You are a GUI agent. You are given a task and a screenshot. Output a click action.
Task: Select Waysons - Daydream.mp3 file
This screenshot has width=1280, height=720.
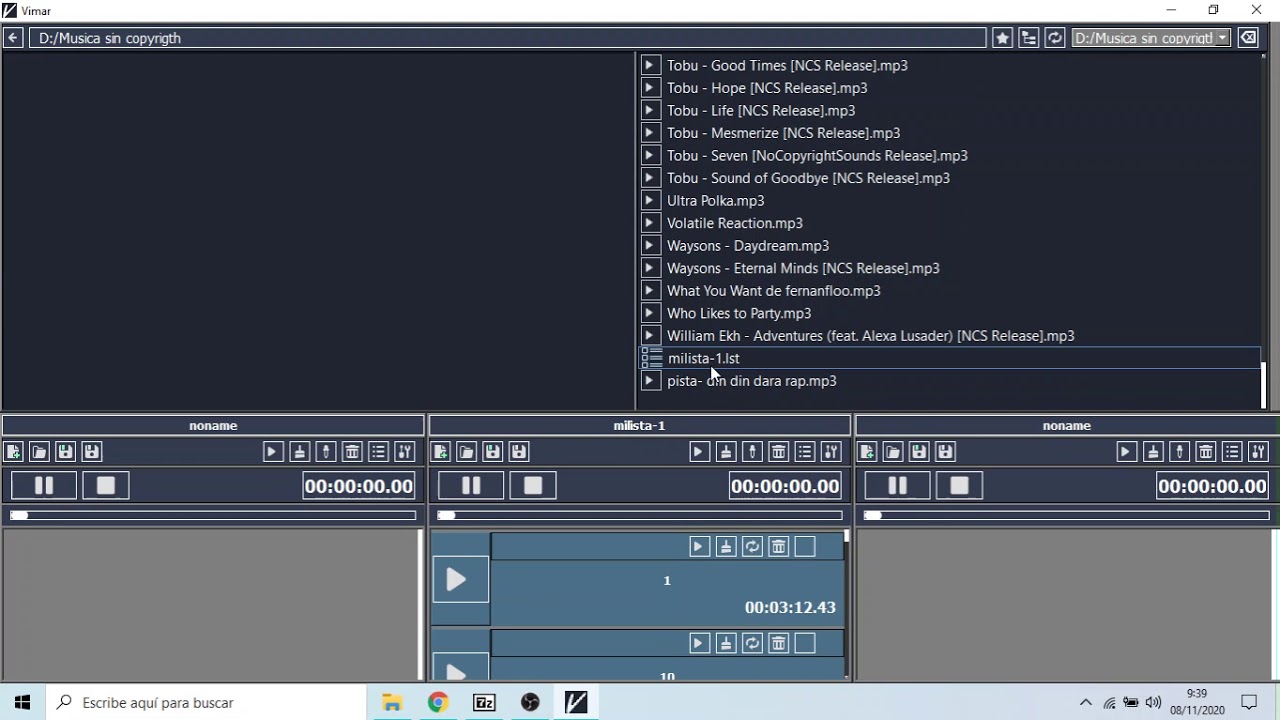(x=748, y=245)
